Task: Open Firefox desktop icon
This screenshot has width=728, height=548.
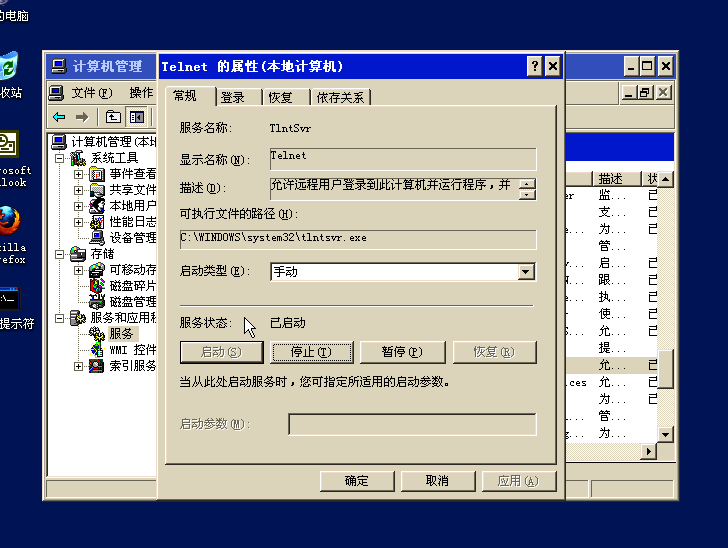Action: (9, 222)
